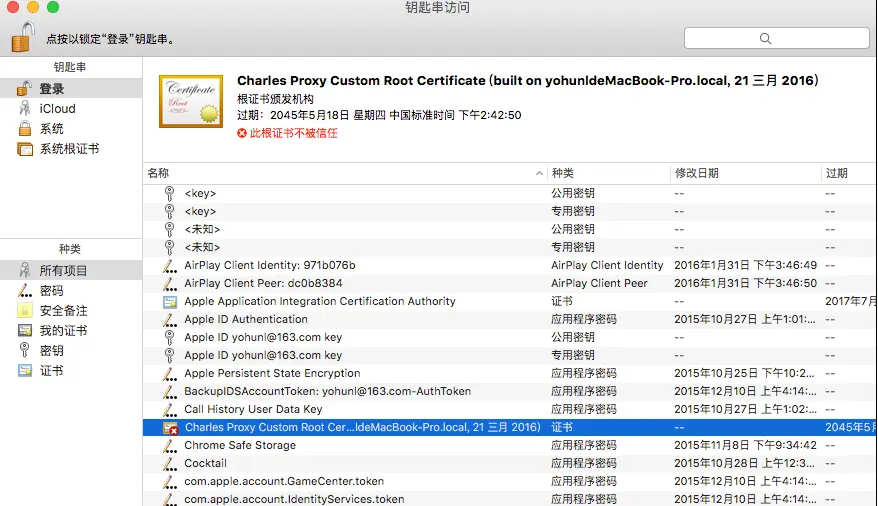Image resolution: width=878 pixels, height=506 pixels.
Task: Click the 2016年1月31日 下午3:46:49 date cell
Action: [x=745, y=265]
